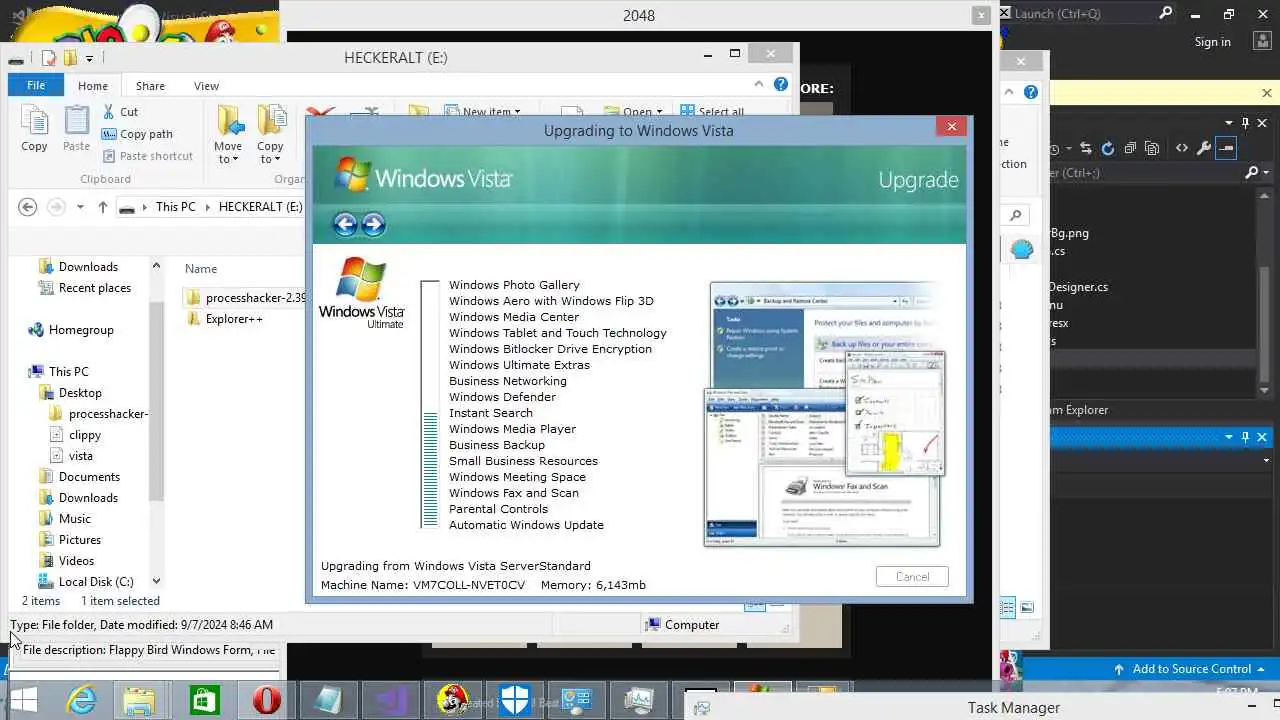Screen dimensions: 1280x720
Task: Select Documents in navigation pane
Action: pos(79,477)
